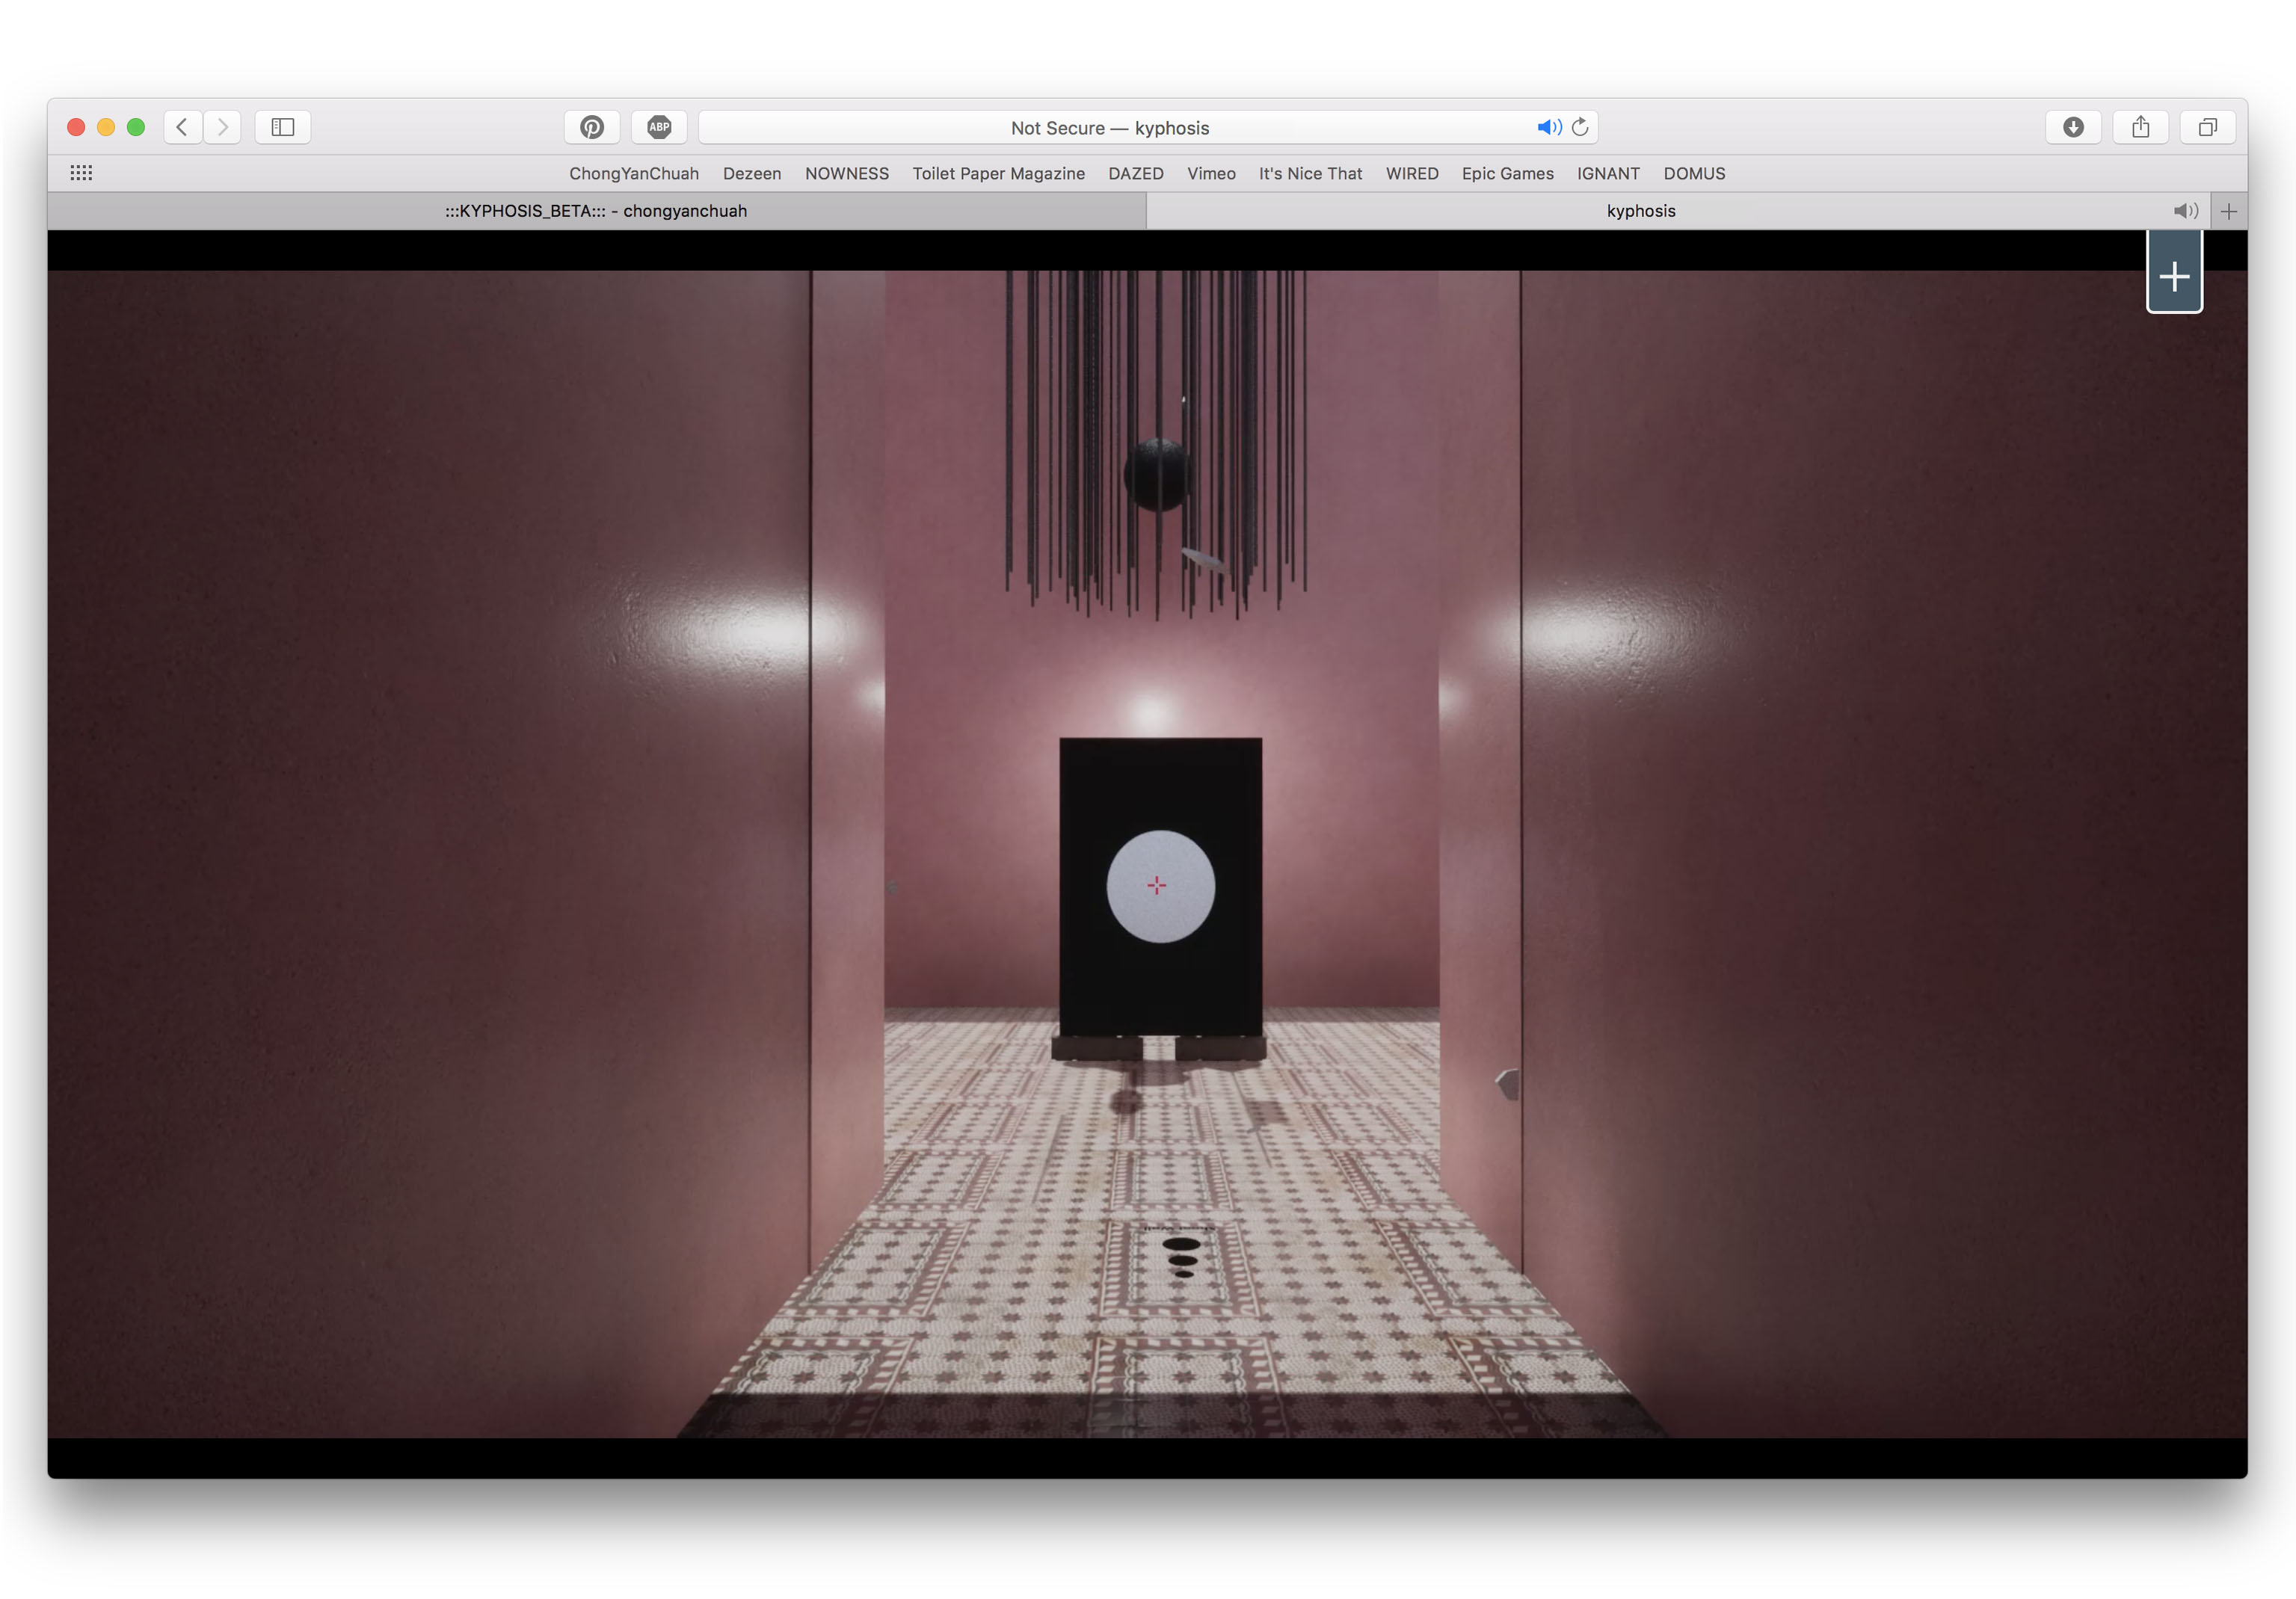Open the Epic Games bookmark
Image resolution: width=2296 pixels, height=1599 pixels.
[x=1507, y=173]
